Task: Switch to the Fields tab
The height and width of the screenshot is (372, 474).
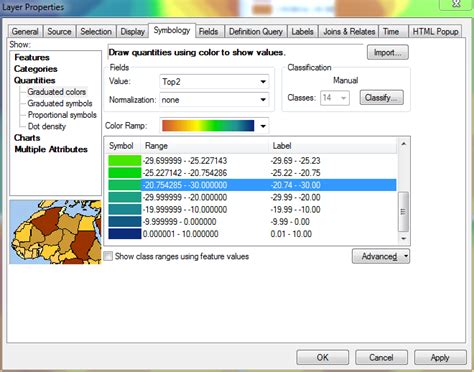Action: 209,32
